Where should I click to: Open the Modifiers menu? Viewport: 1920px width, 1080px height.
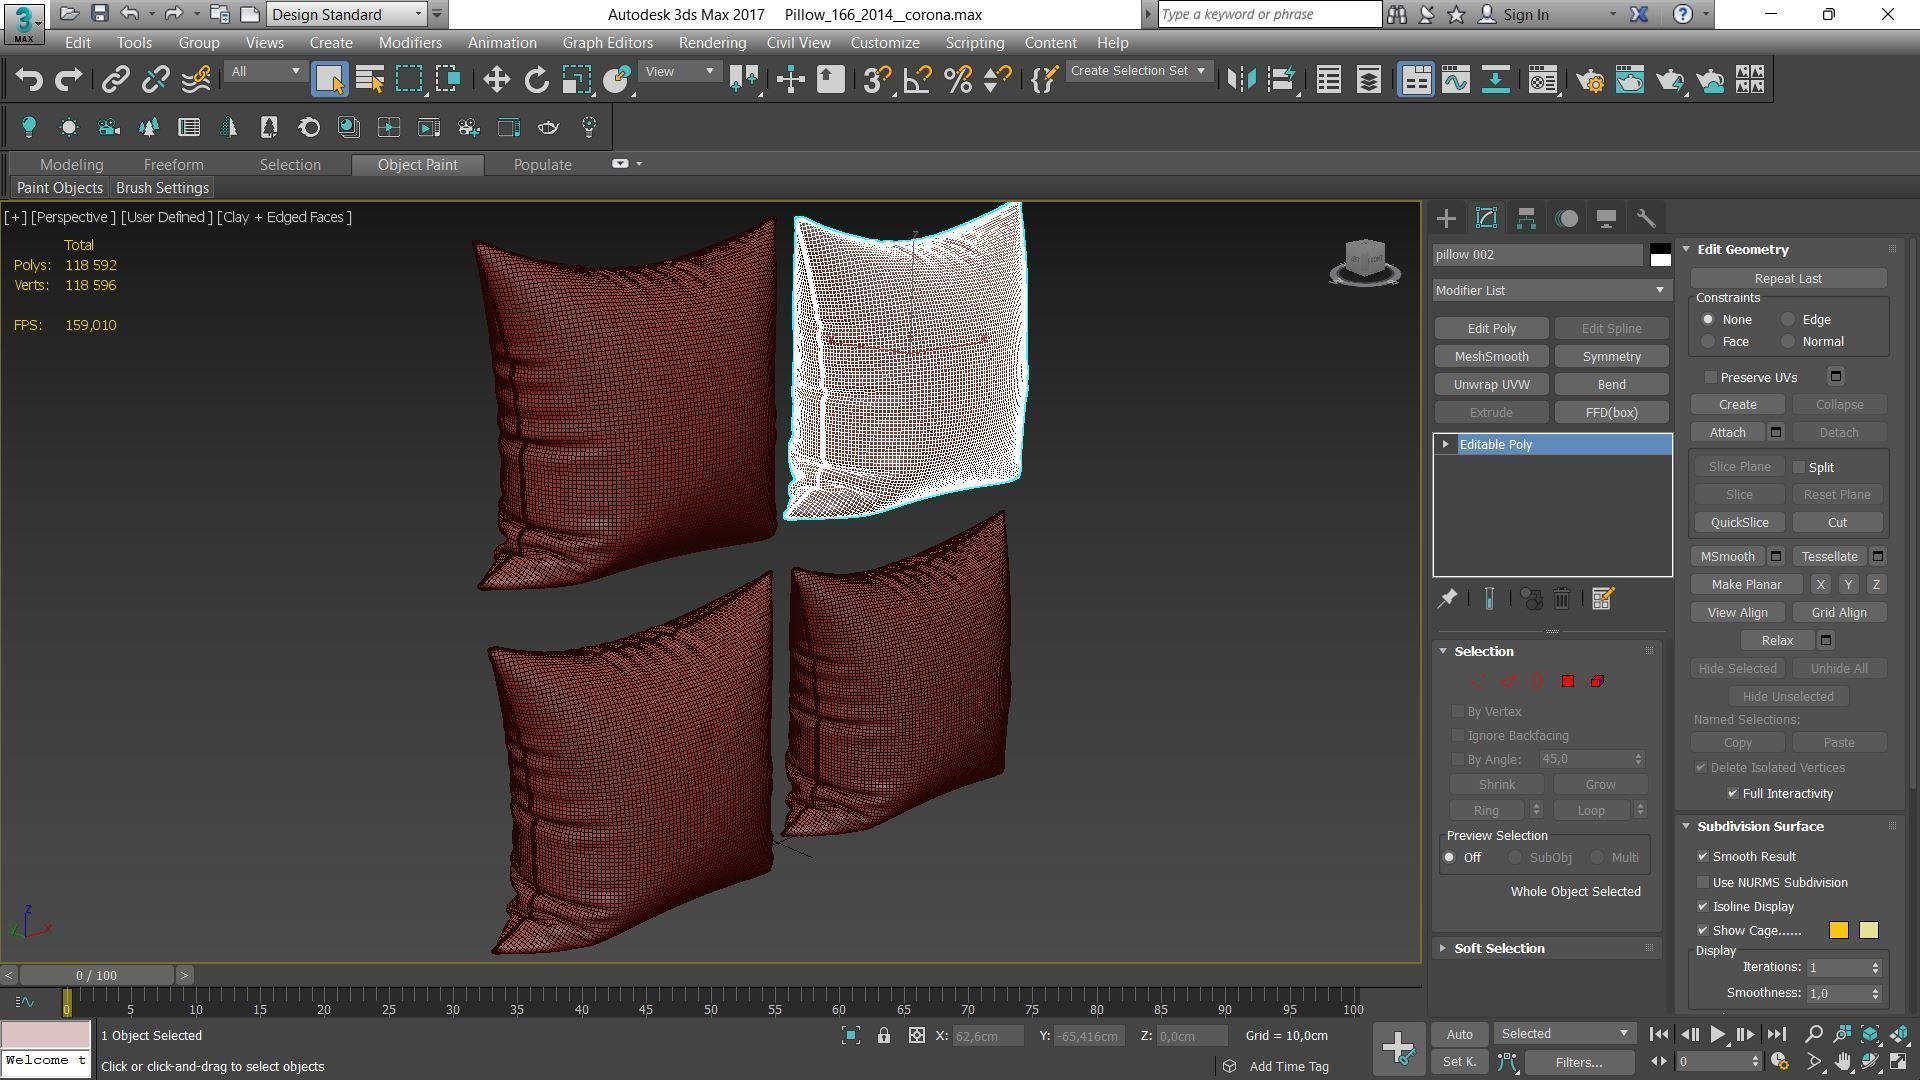(410, 43)
